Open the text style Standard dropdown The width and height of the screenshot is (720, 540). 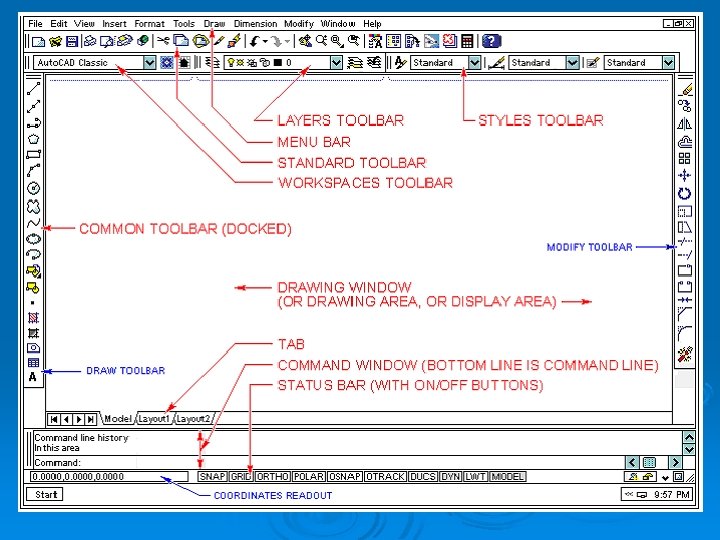click(475, 62)
